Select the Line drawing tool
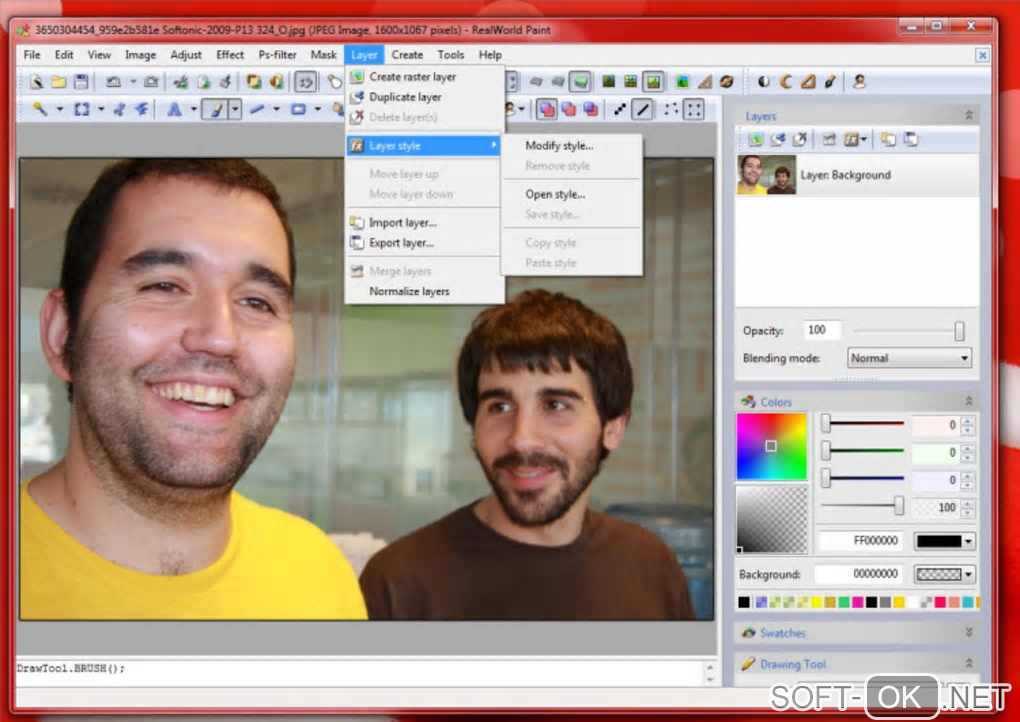Image resolution: width=1020 pixels, height=722 pixels. tap(257, 109)
